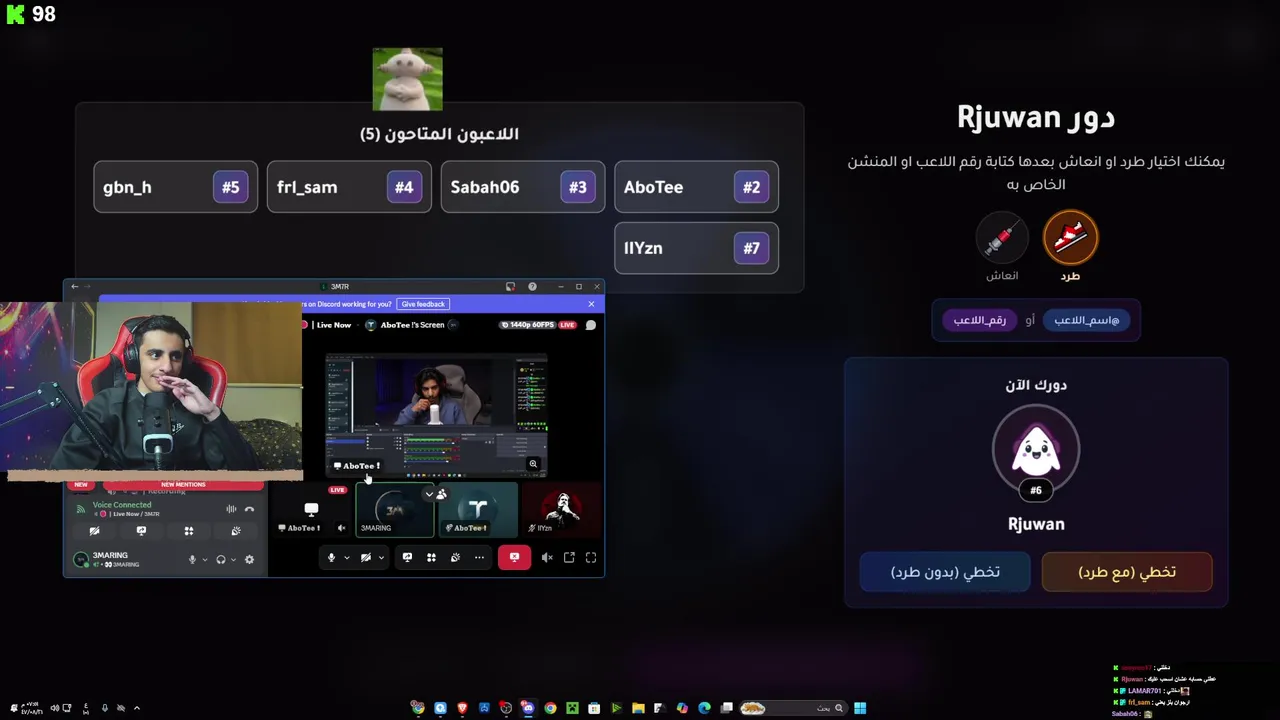1280x720 pixels.
Task: Toggle camera in Voice Connected panel
Action: pyautogui.click(x=94, y=531)
